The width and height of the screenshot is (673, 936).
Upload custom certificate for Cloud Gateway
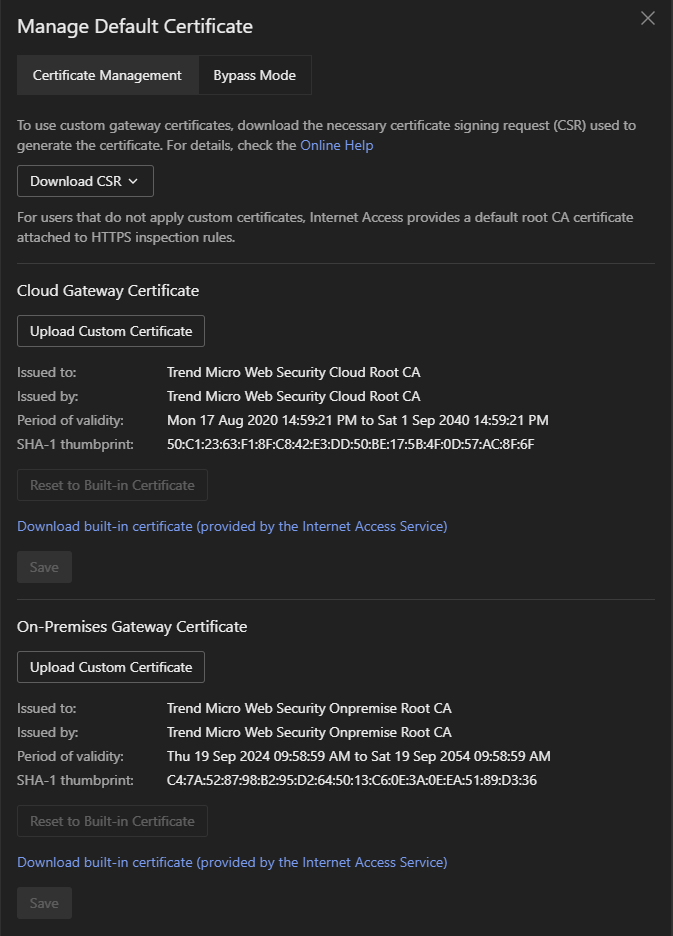(x=111, y=331)
